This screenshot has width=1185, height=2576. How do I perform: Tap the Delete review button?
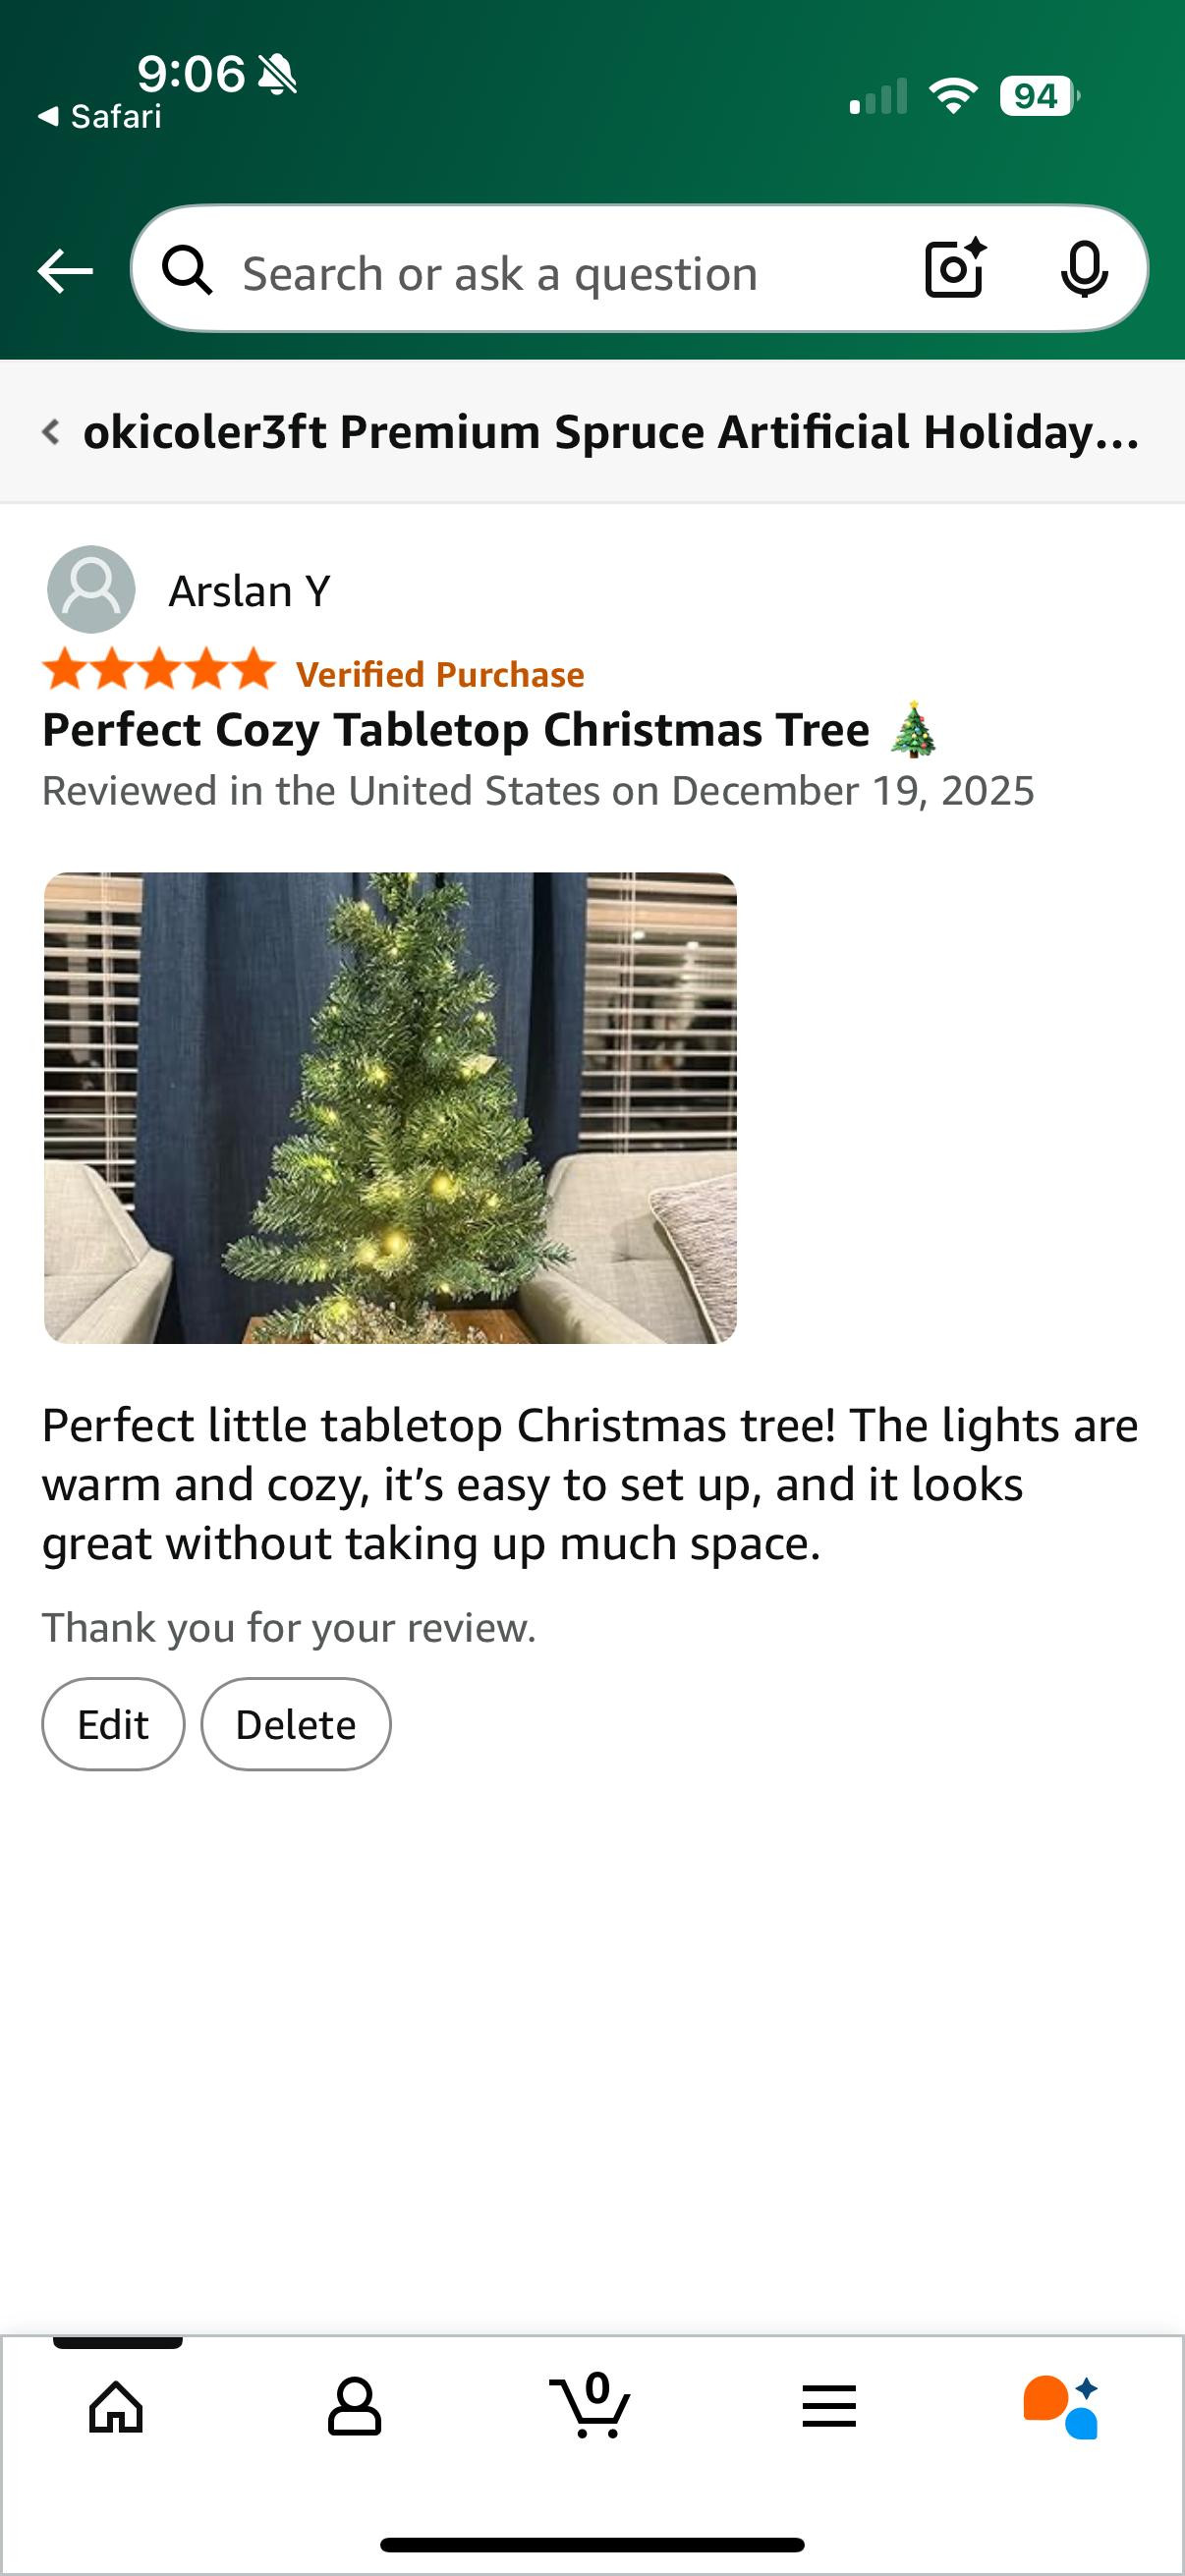pyautogui.click(x=295, y=1724)
